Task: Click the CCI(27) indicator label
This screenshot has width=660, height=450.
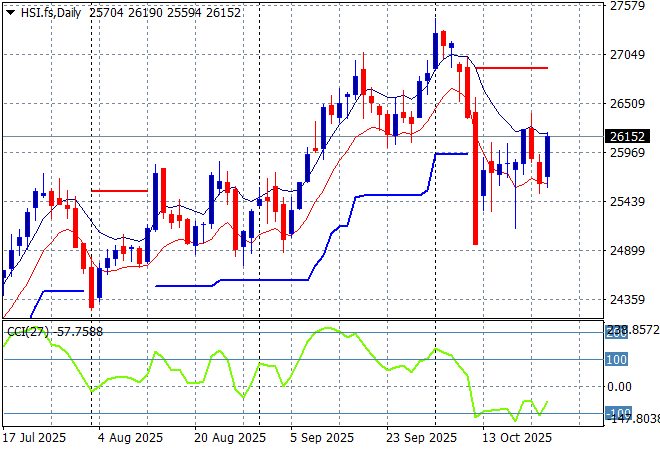Action: [28, 332]
